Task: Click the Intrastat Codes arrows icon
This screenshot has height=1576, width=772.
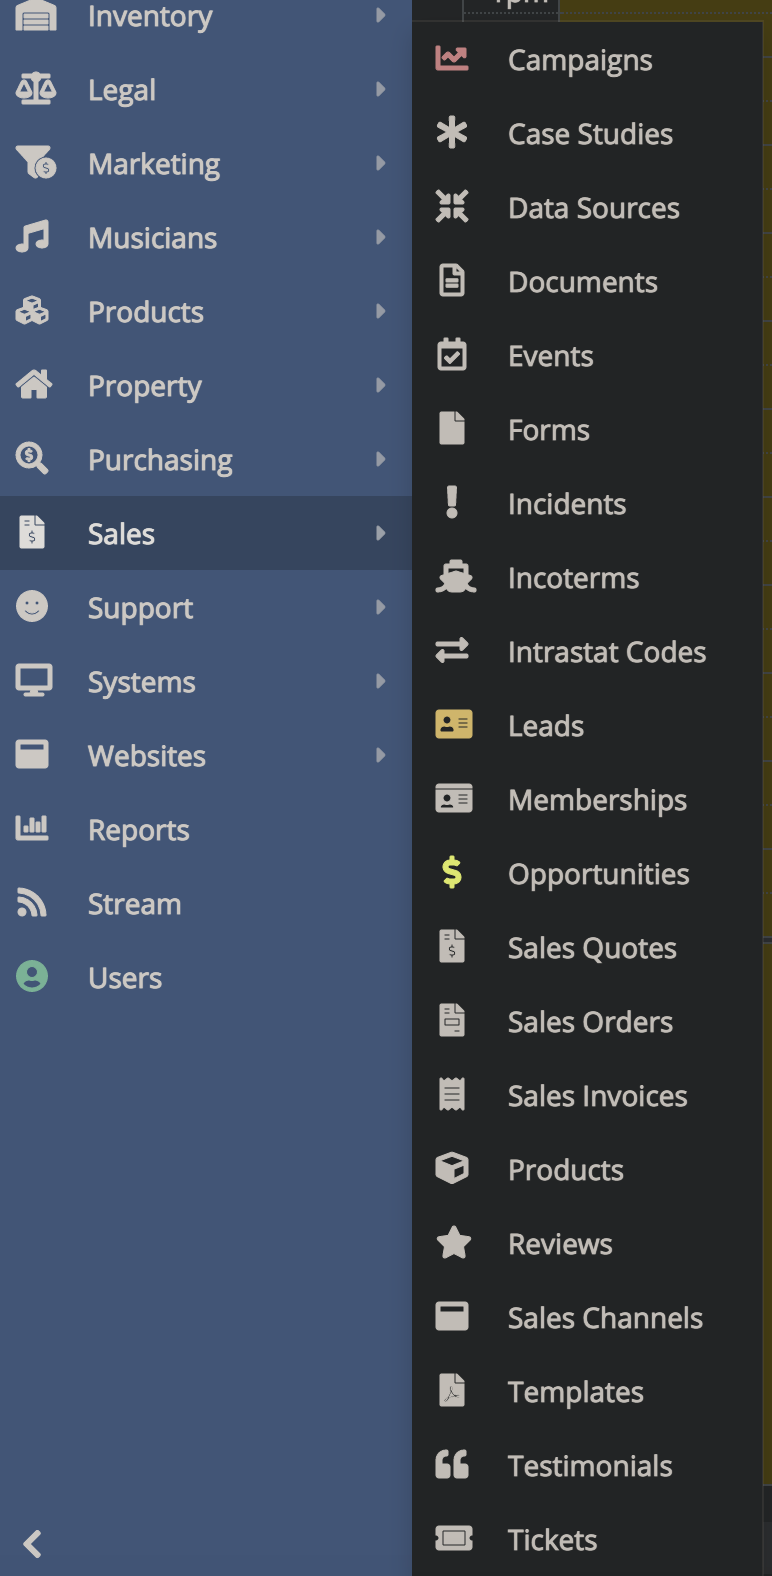Action: tap(452, 651)
